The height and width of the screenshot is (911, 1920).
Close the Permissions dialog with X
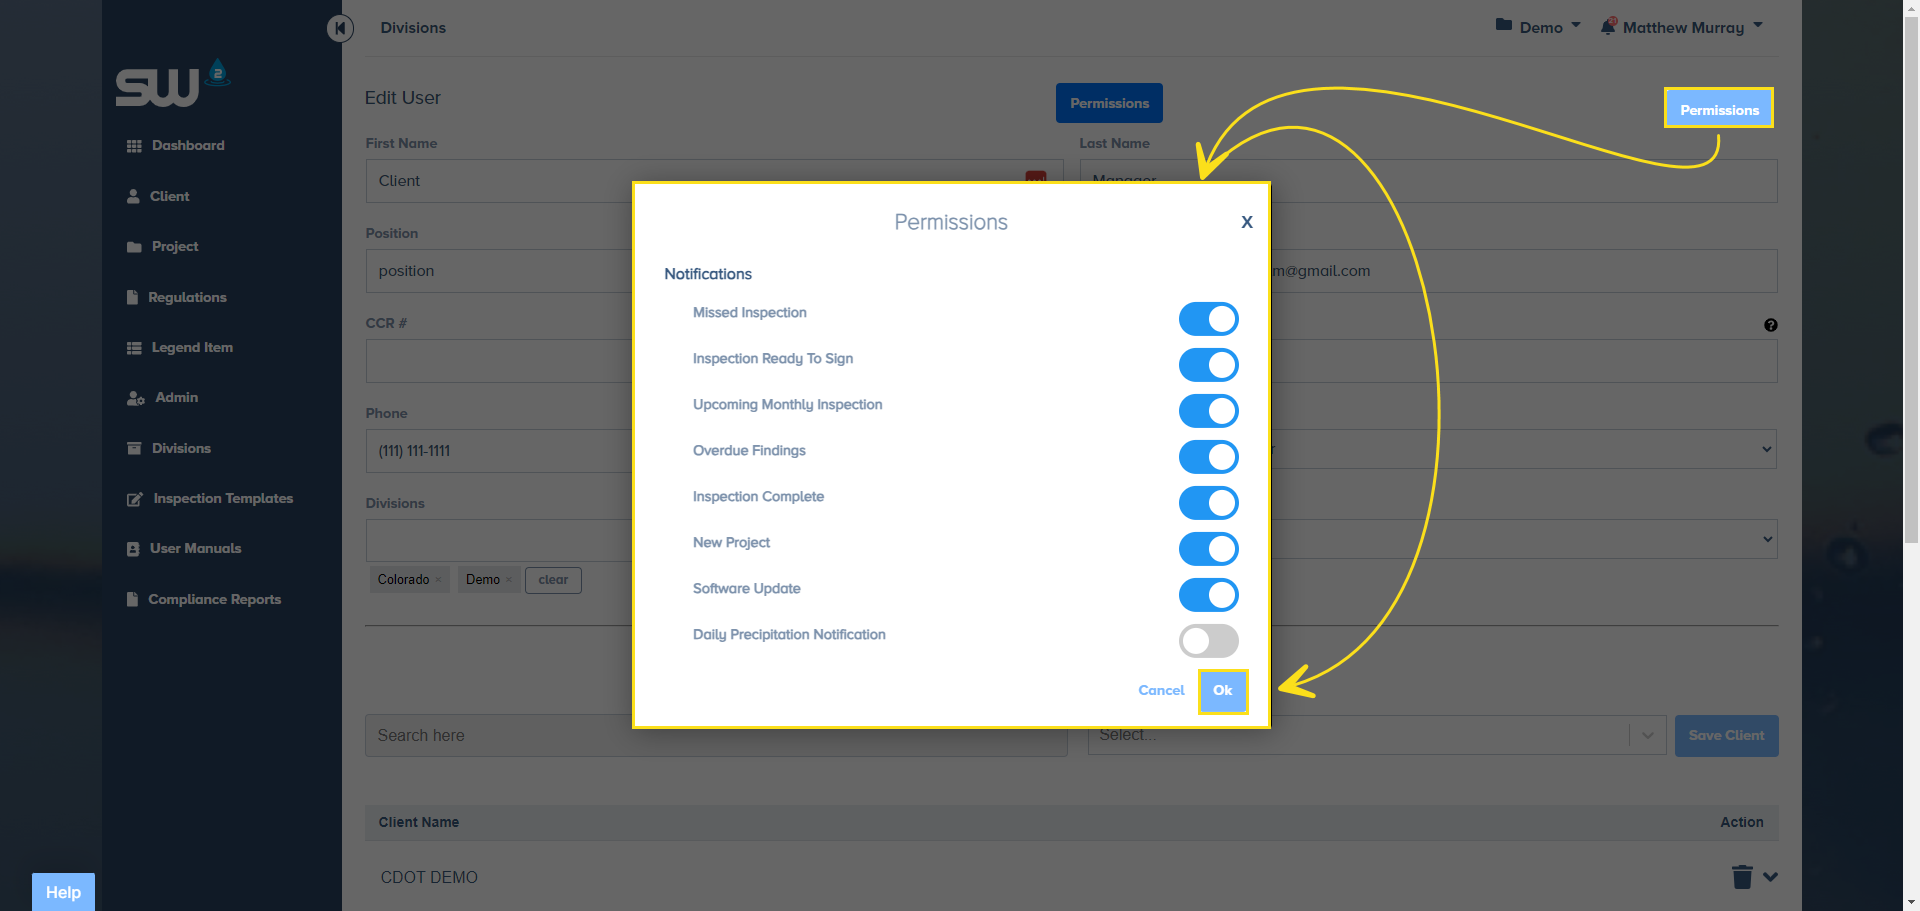(x=1247, y=222)
